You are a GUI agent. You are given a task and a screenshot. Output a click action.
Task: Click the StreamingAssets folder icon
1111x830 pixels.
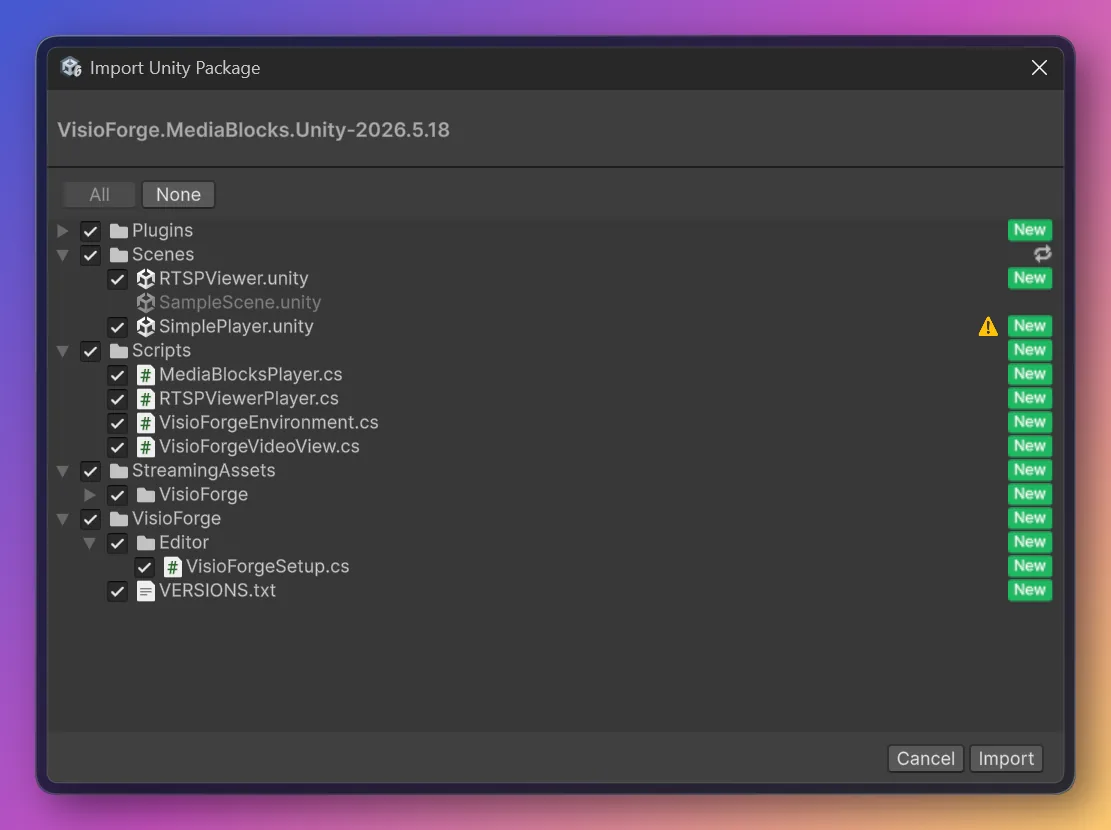(x=118, y=471)
